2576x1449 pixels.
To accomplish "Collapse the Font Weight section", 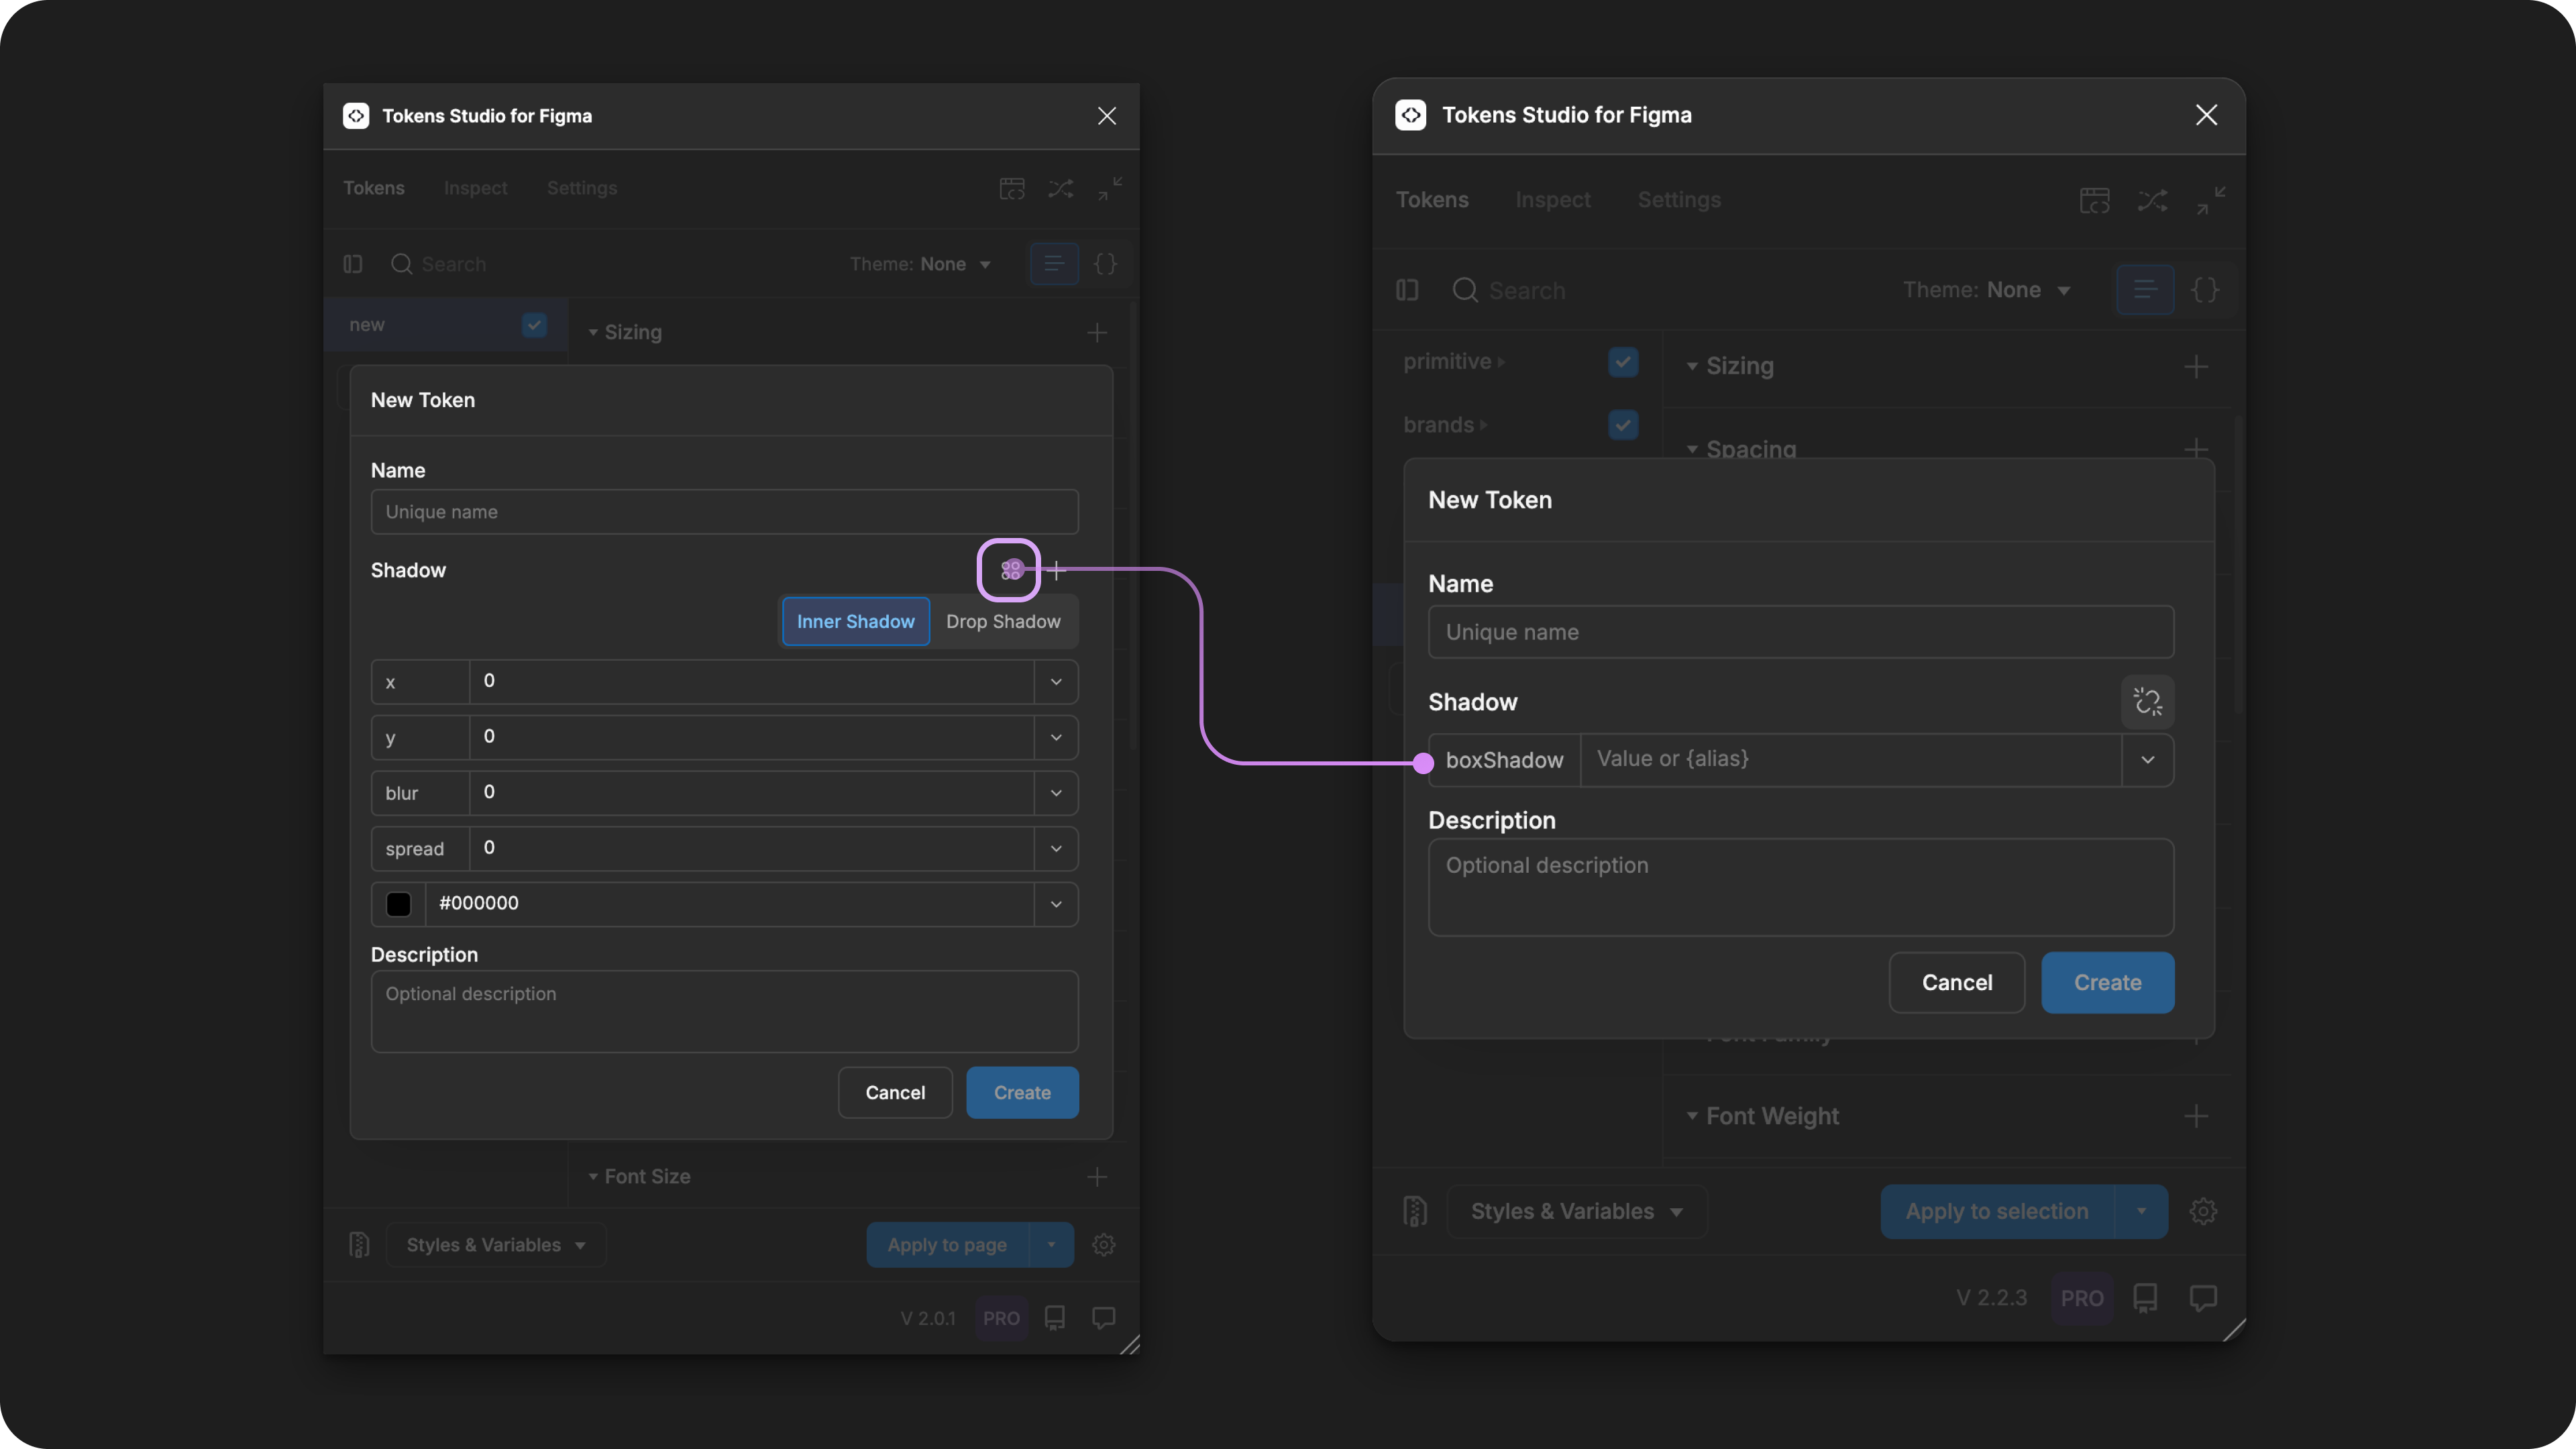I will (1692, 1116).
